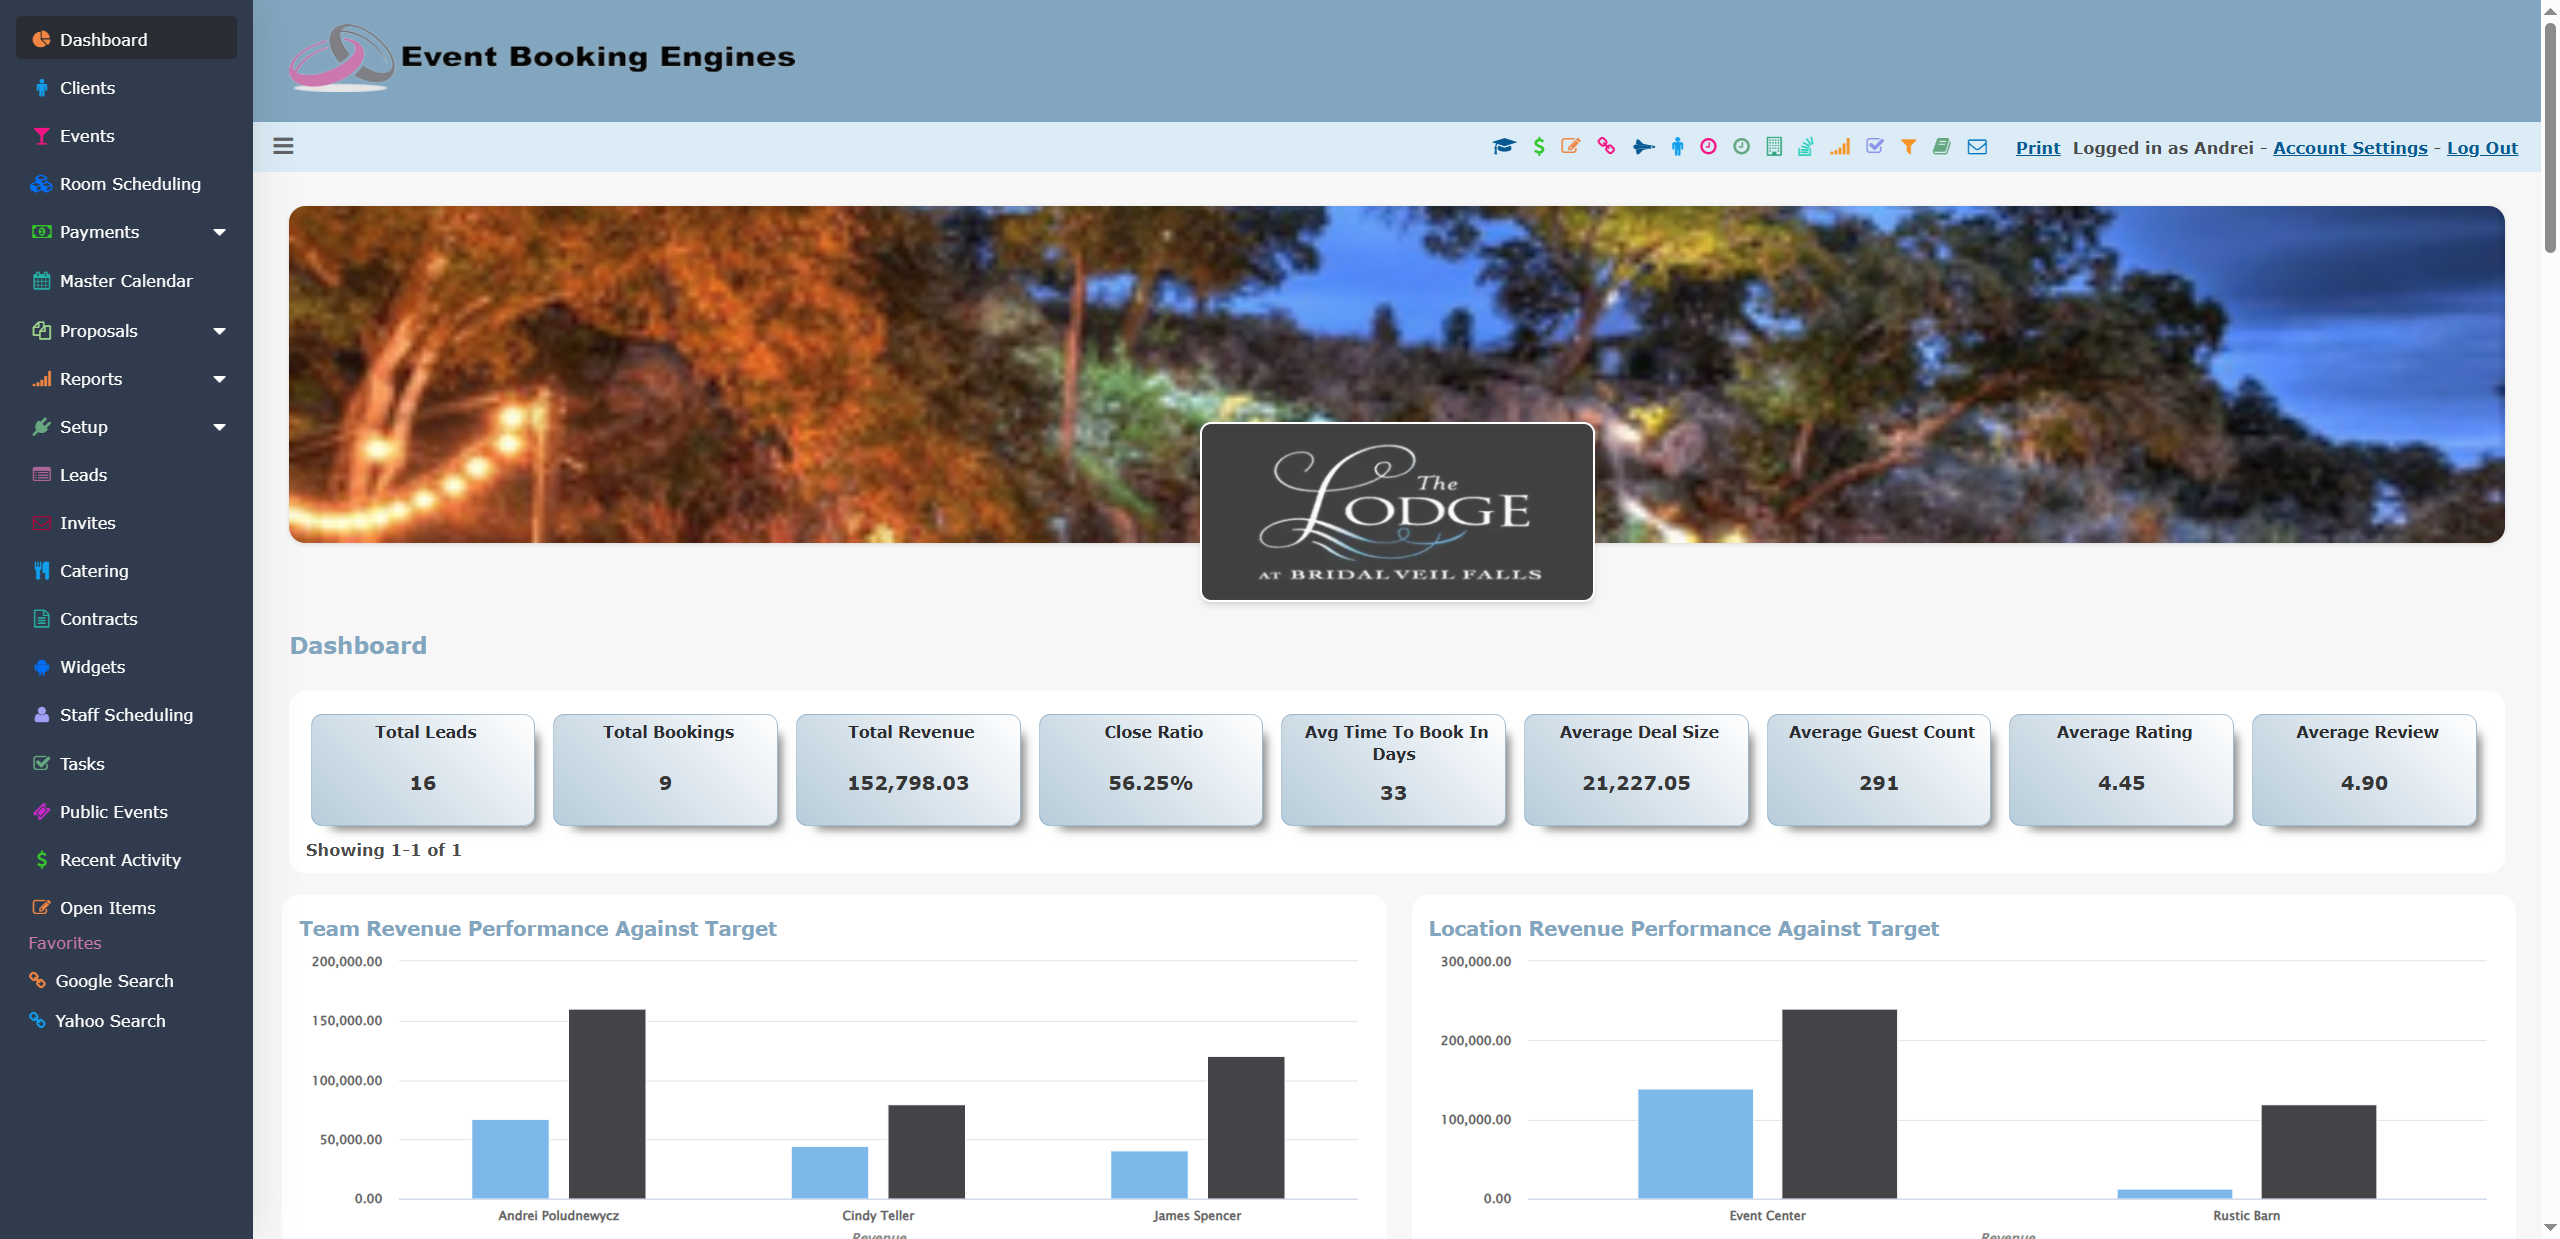Open the bar chart reports icon
Screen dimensions: 2560x1239
pos(1842,146)
